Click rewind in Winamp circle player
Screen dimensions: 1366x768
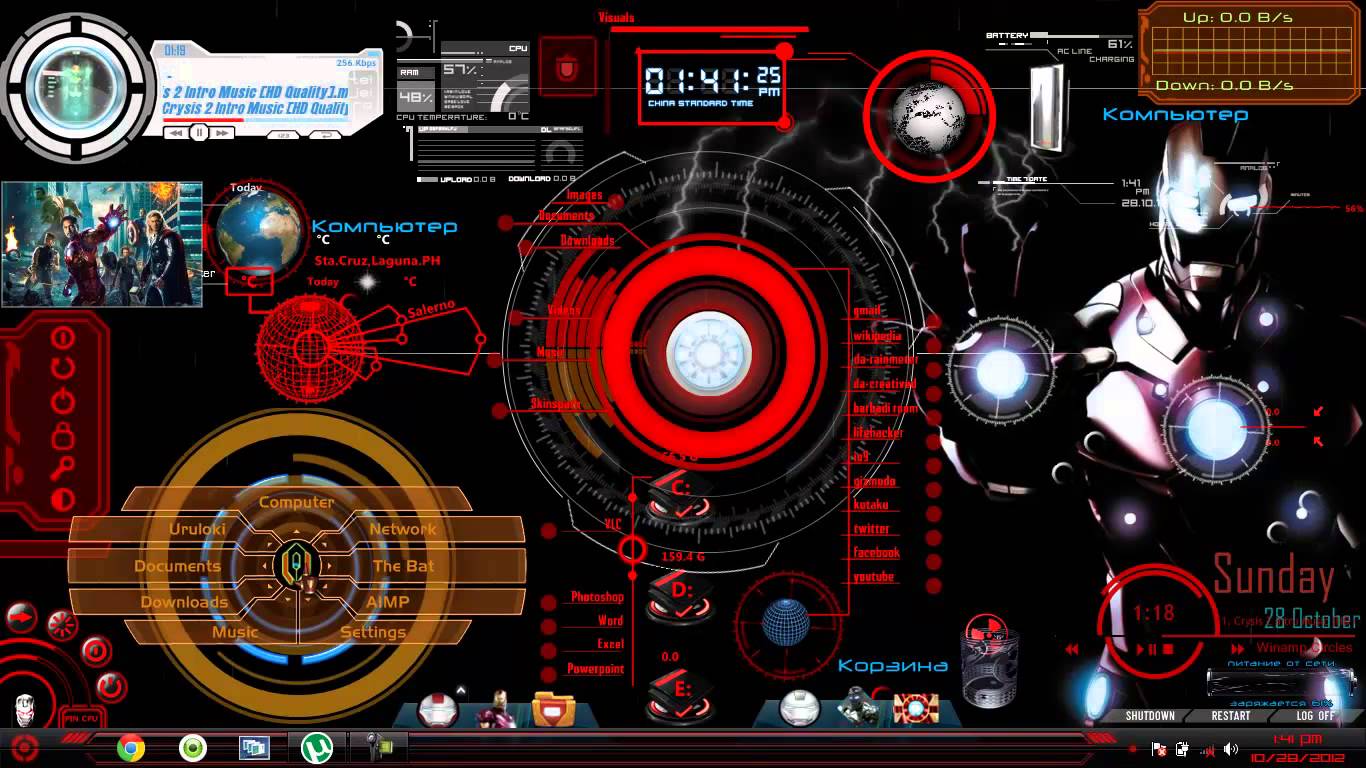point(1071,649)
